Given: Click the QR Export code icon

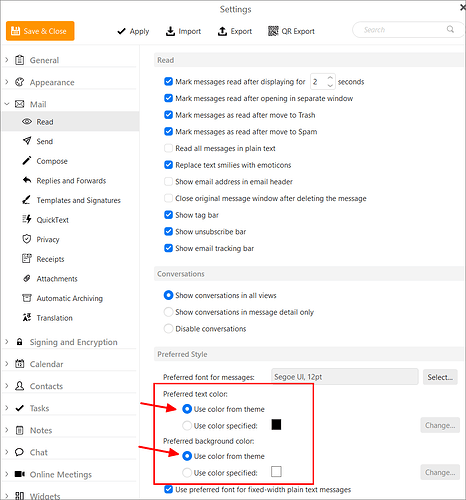Looking at the screenshot, I should point(273,31).
